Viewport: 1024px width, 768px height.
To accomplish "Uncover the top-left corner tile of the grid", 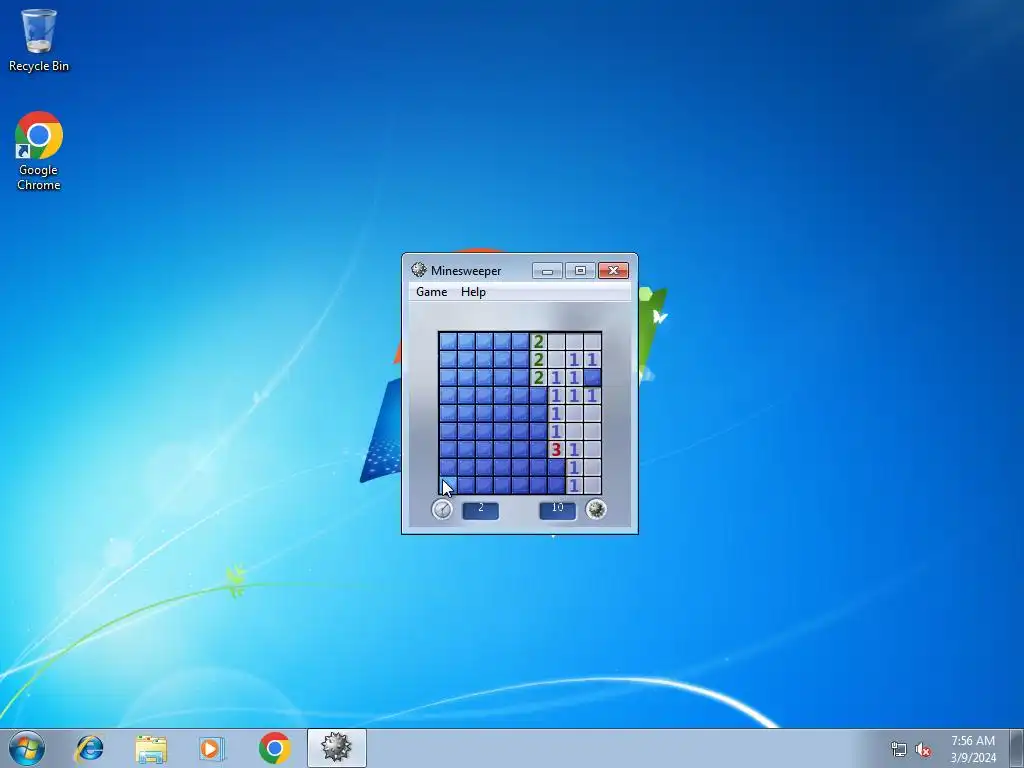I will point(448,341).
